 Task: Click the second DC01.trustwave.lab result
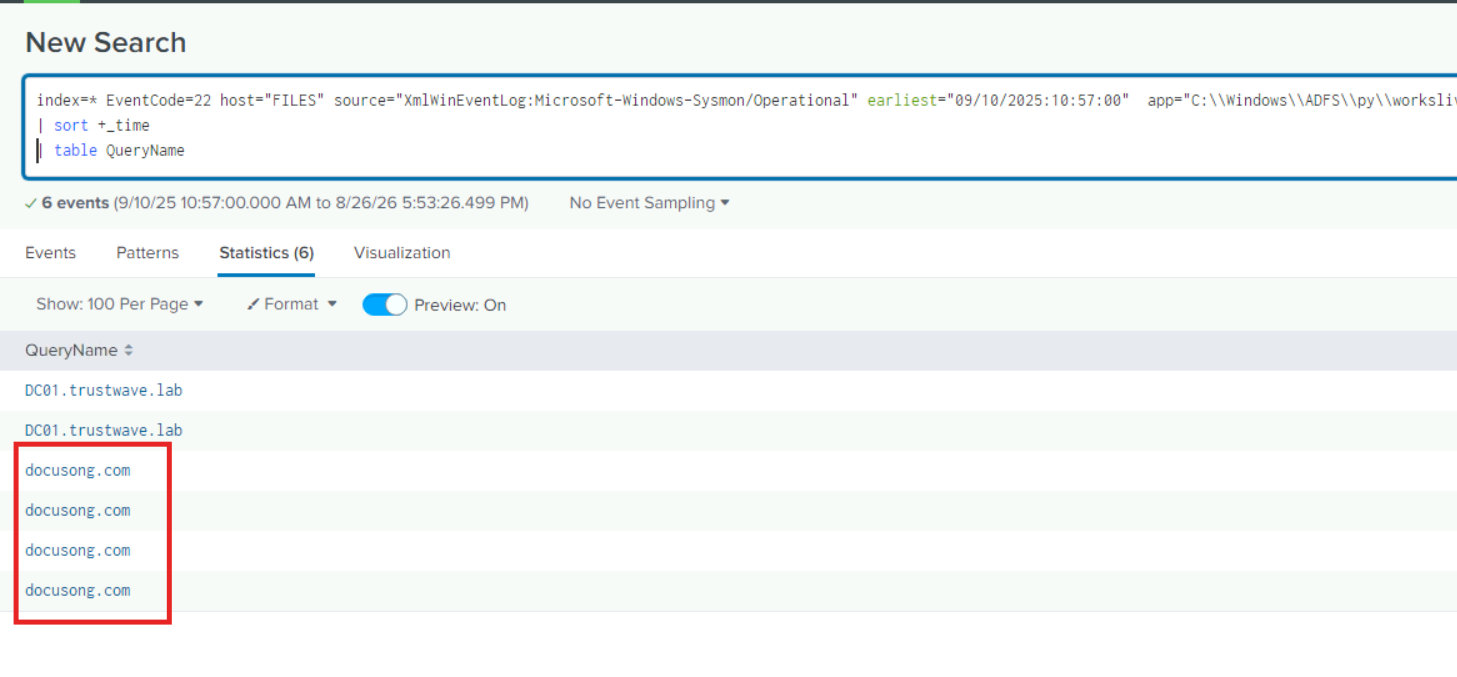[104, 430]
